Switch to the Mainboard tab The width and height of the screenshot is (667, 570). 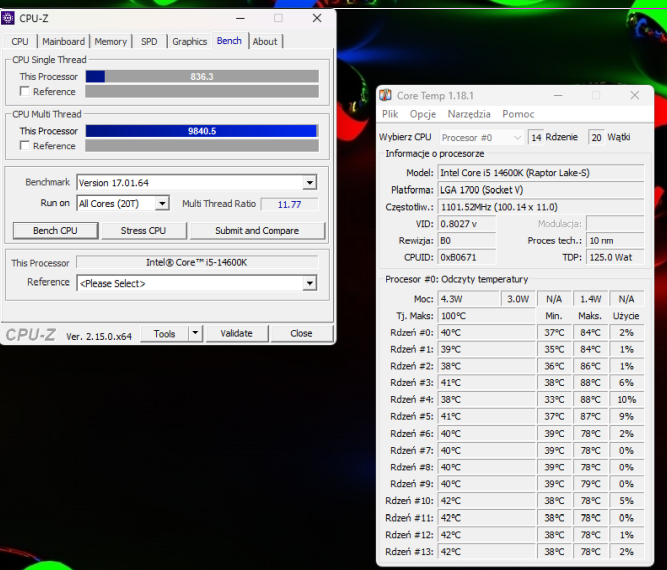pos(63,42)
